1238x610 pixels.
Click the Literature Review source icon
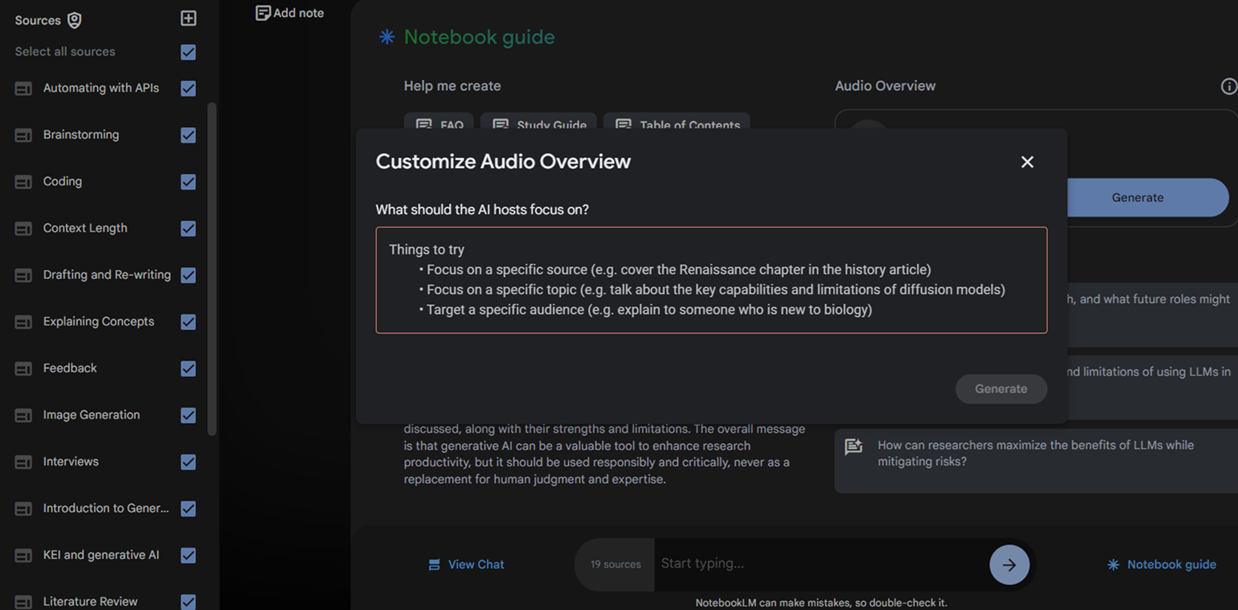[x=23, y=602]
